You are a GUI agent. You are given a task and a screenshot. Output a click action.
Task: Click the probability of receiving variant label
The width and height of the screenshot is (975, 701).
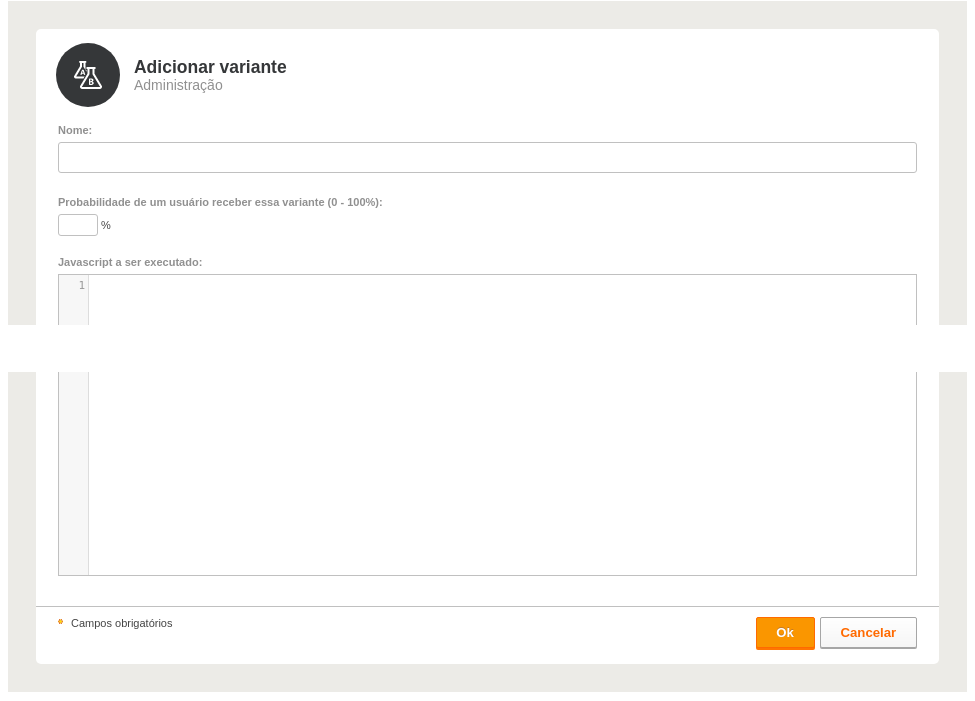[220, 202]
